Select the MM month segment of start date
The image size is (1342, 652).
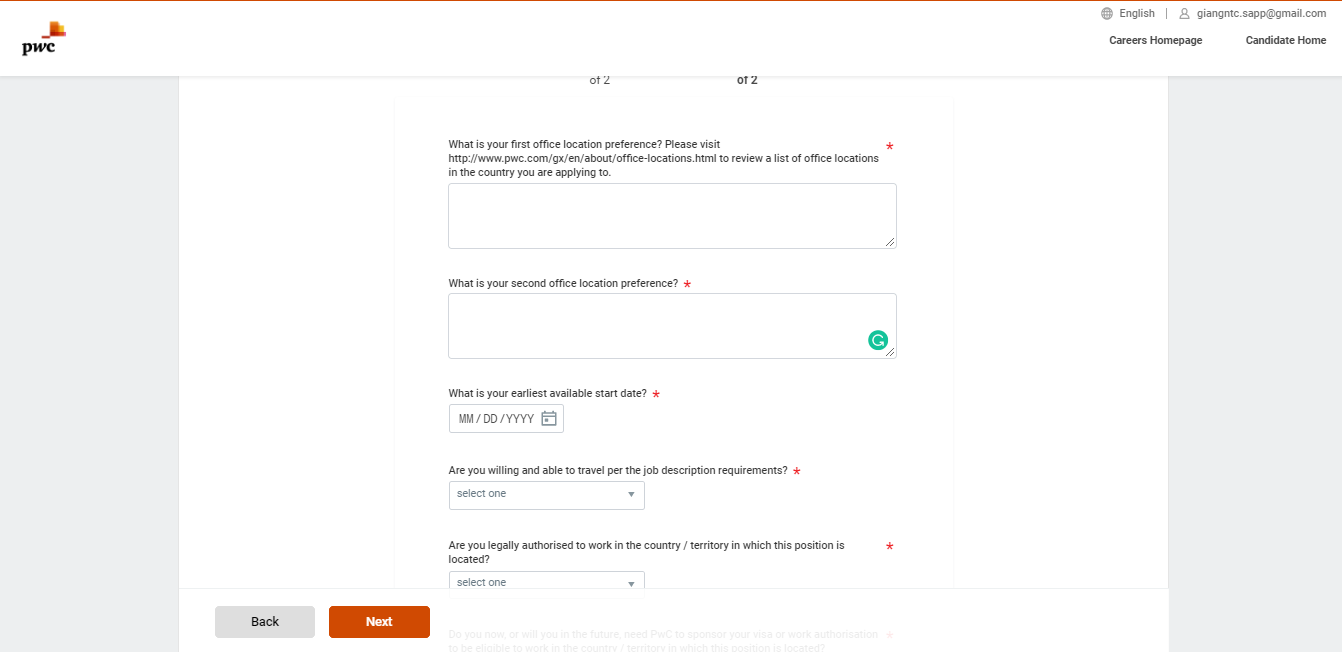(466, 419)
